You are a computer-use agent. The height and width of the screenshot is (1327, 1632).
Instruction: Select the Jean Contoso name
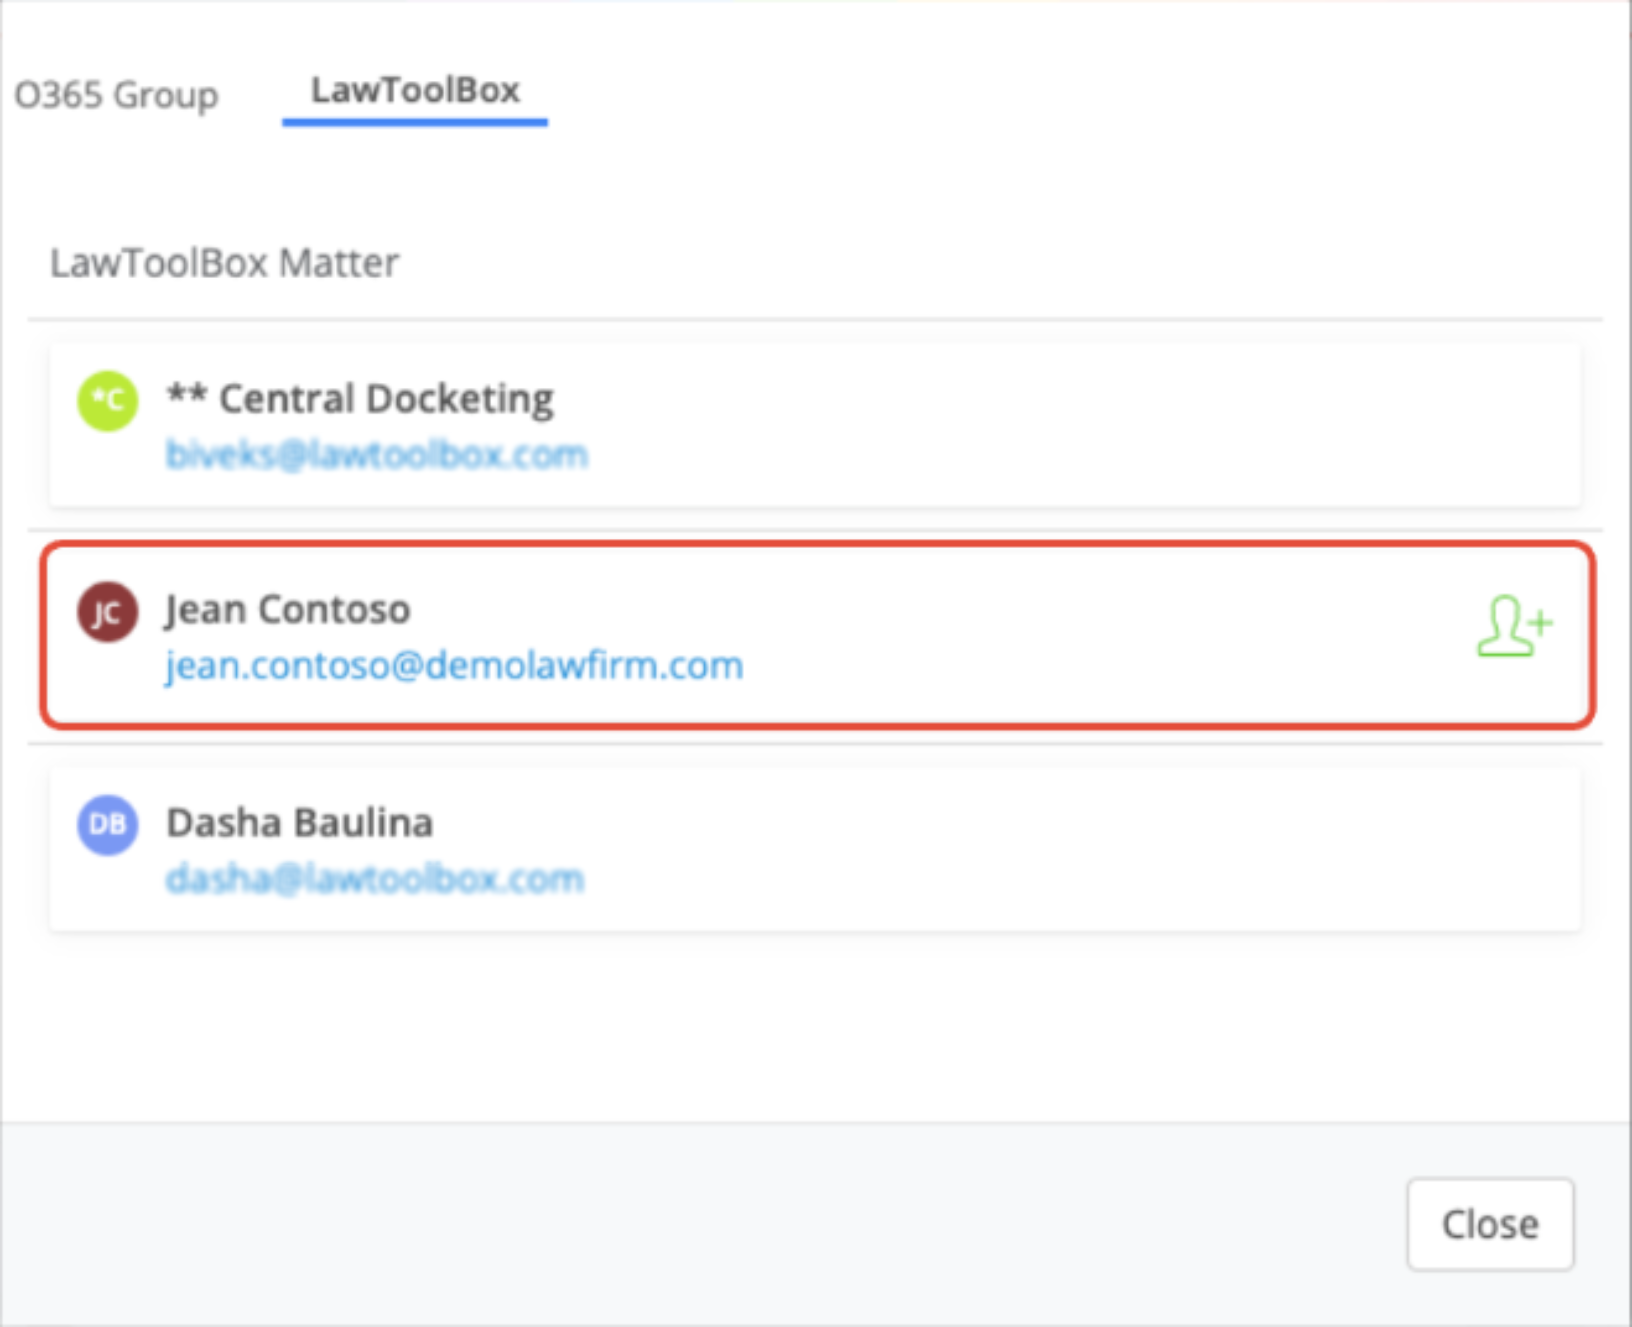pos(288,609)
